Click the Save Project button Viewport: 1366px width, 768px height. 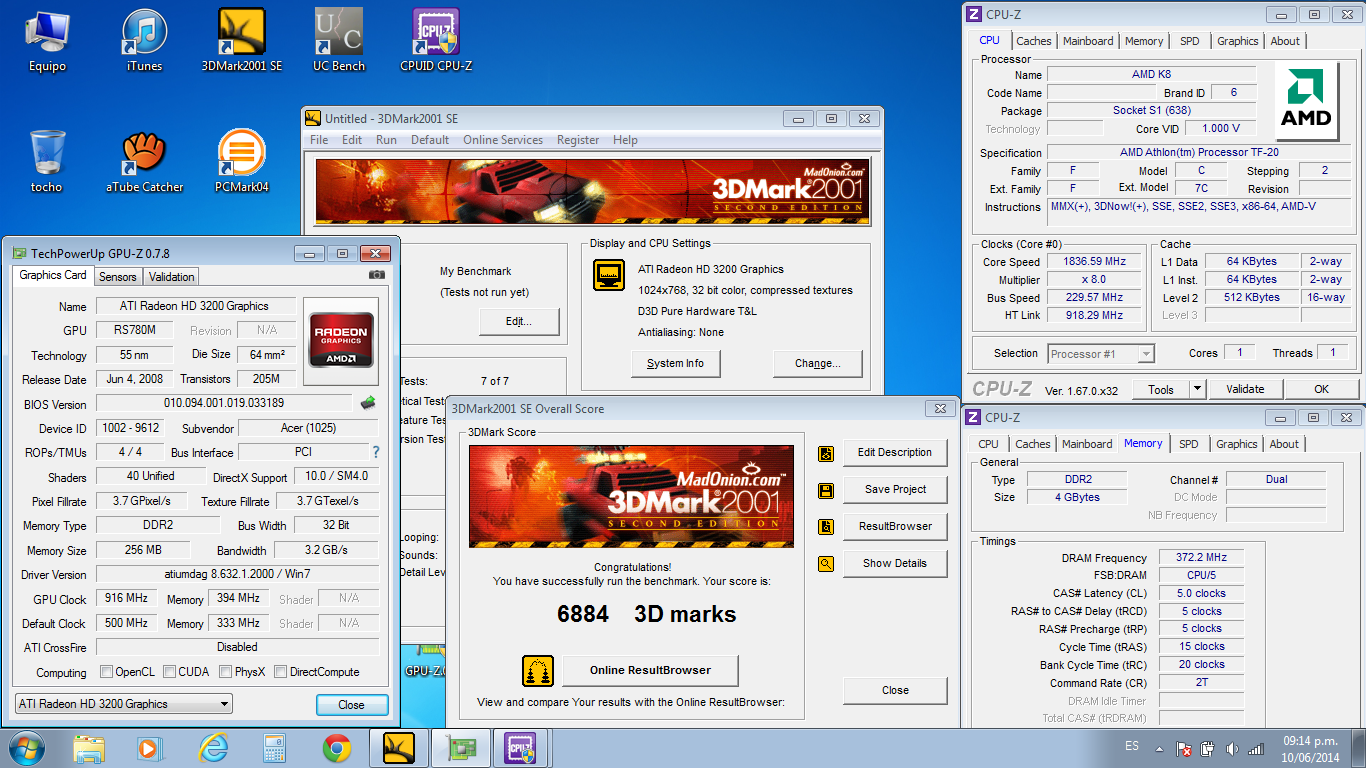(x=895, y=489)
